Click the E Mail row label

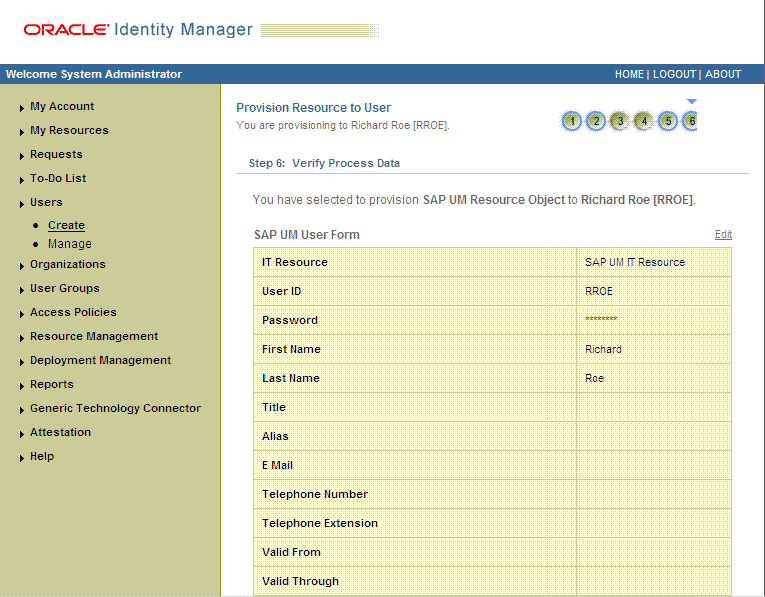[277, 465]
